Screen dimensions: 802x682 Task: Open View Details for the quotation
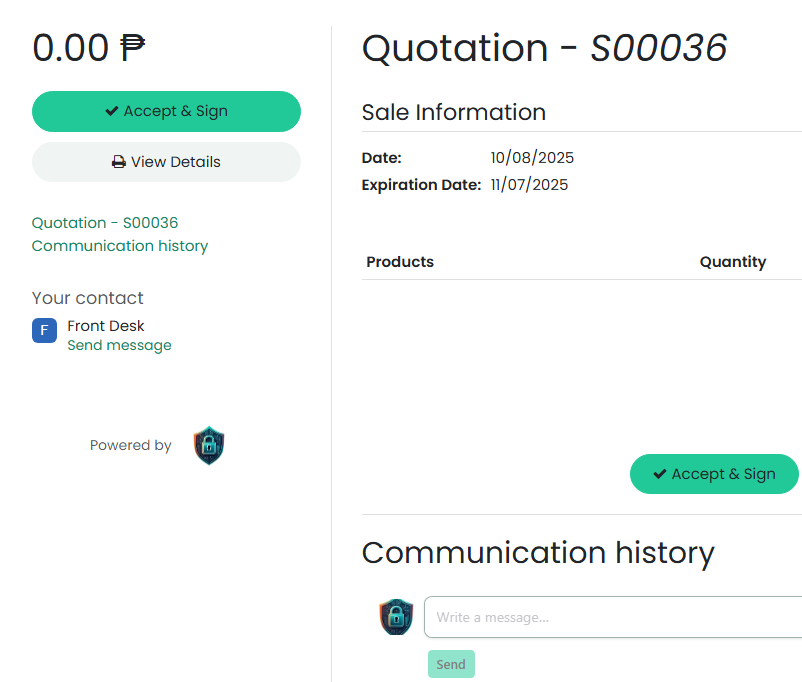coord(166,162)
